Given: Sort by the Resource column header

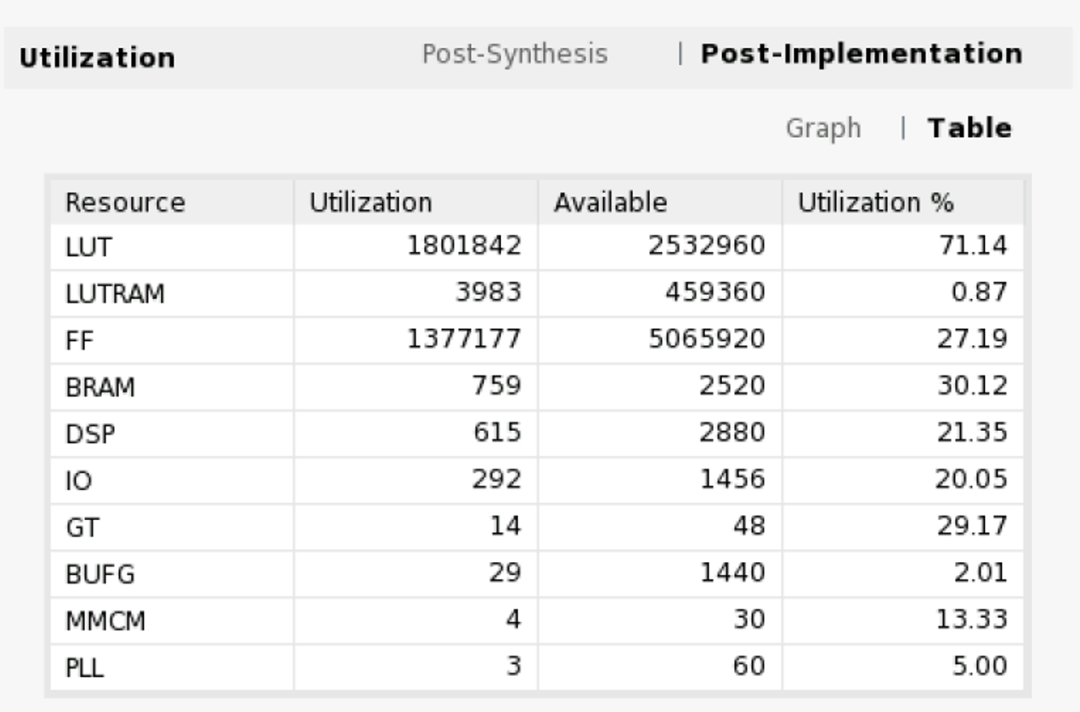Looking at the screenshot, I should pyautogui.click(x=125, y=203).
